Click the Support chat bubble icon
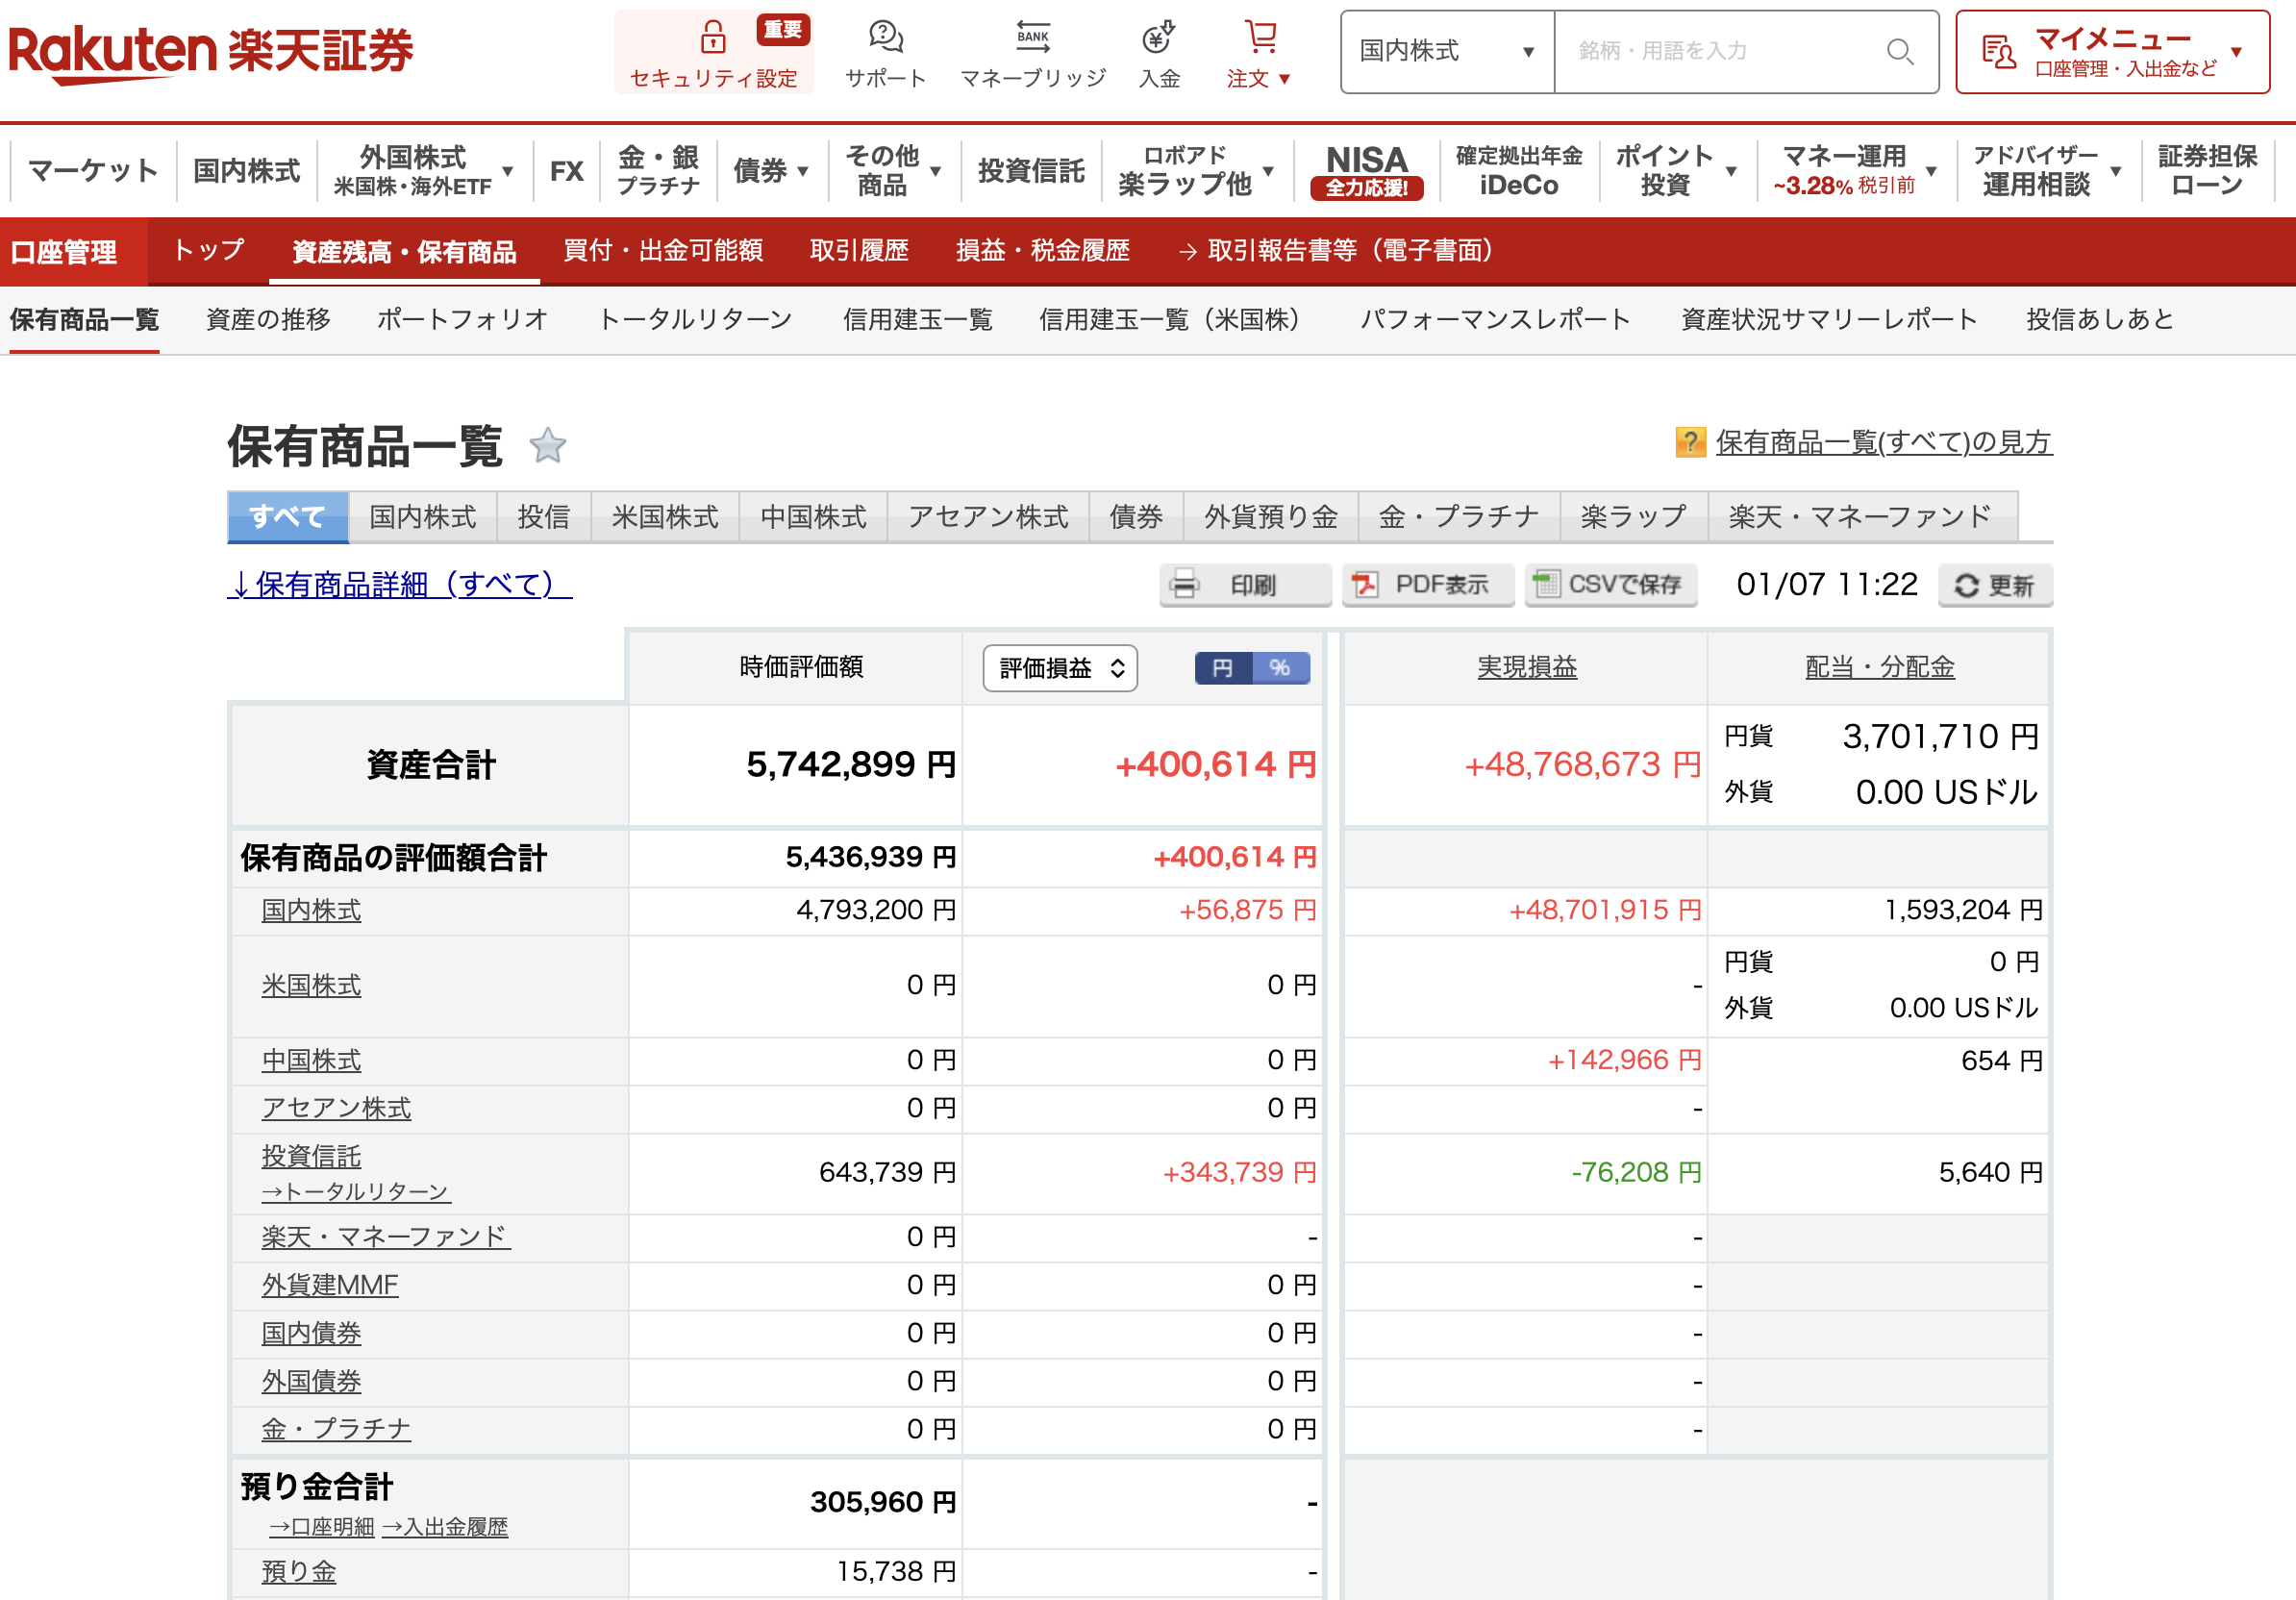2296x1600 pixels. click(x=885, y=38)
